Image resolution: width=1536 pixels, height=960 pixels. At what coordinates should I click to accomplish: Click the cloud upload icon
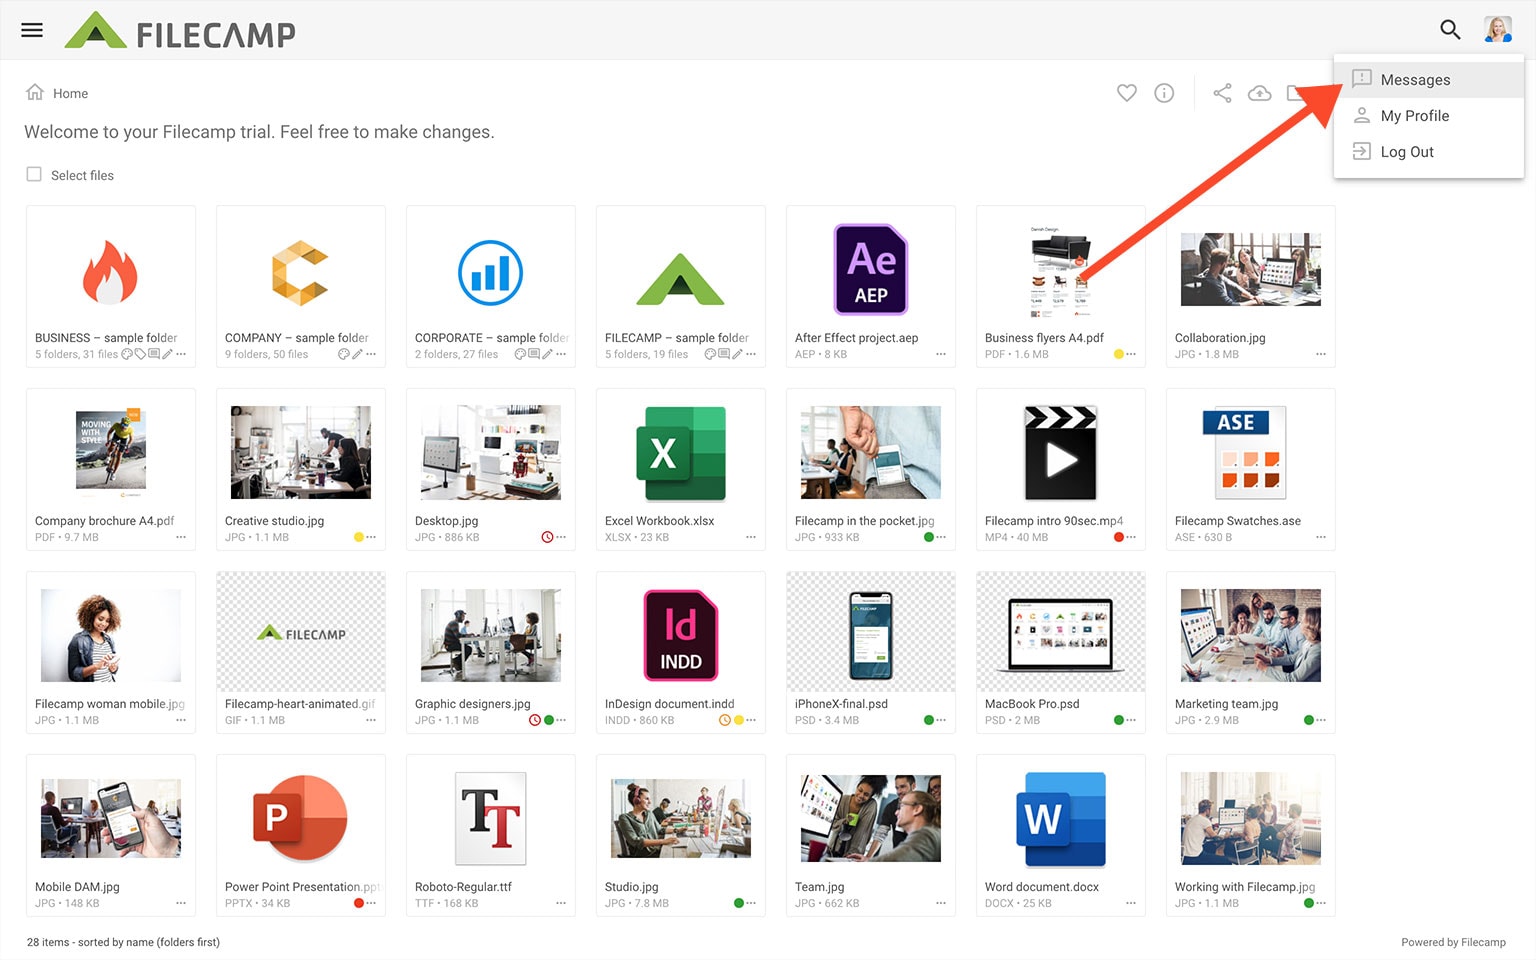[1260, 93]
